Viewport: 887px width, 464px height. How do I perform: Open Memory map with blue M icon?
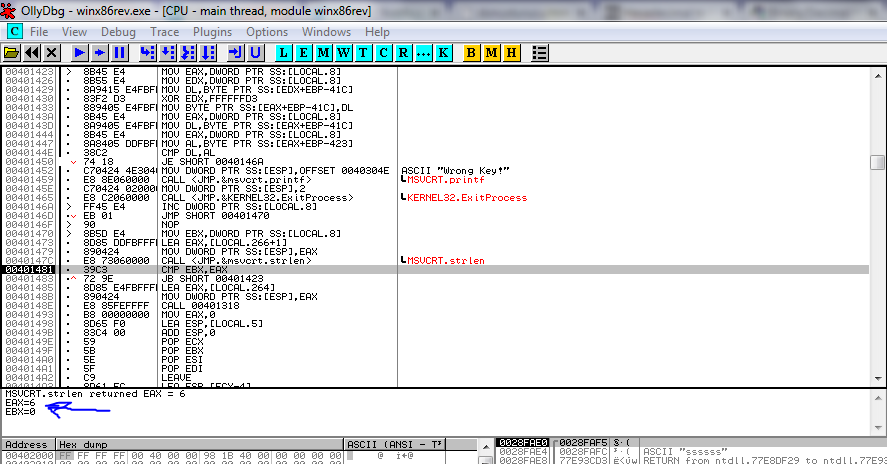[324, 53]
